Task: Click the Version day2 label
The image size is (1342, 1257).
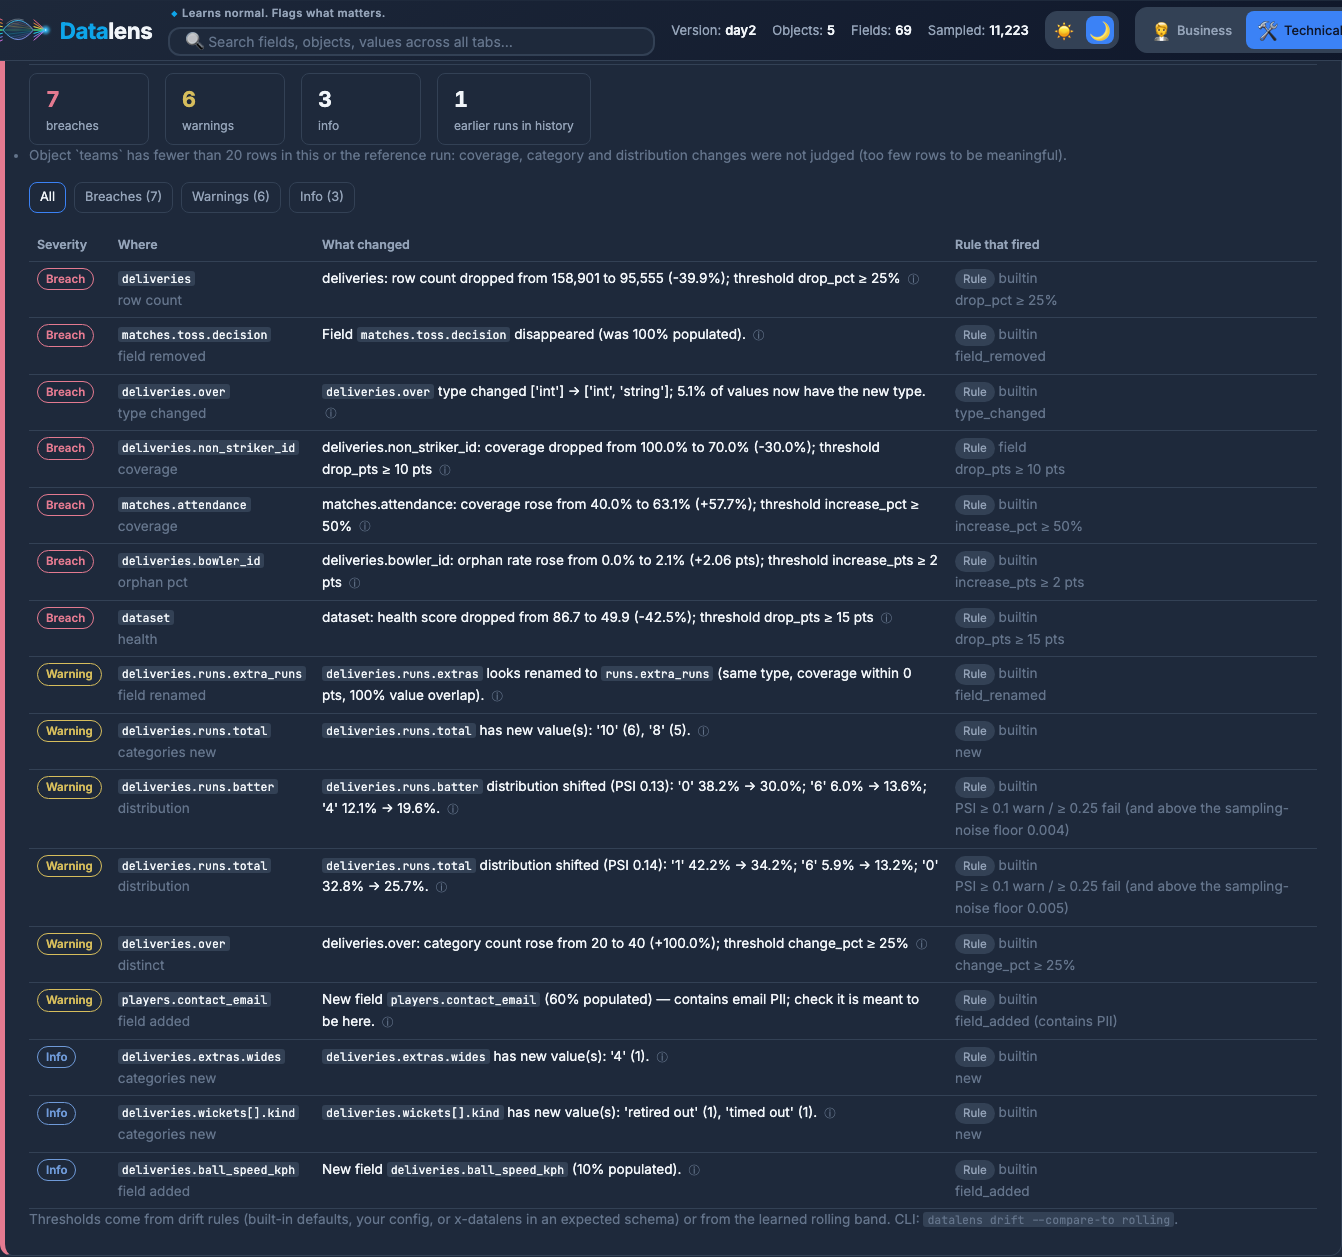Action: (714, 31)
